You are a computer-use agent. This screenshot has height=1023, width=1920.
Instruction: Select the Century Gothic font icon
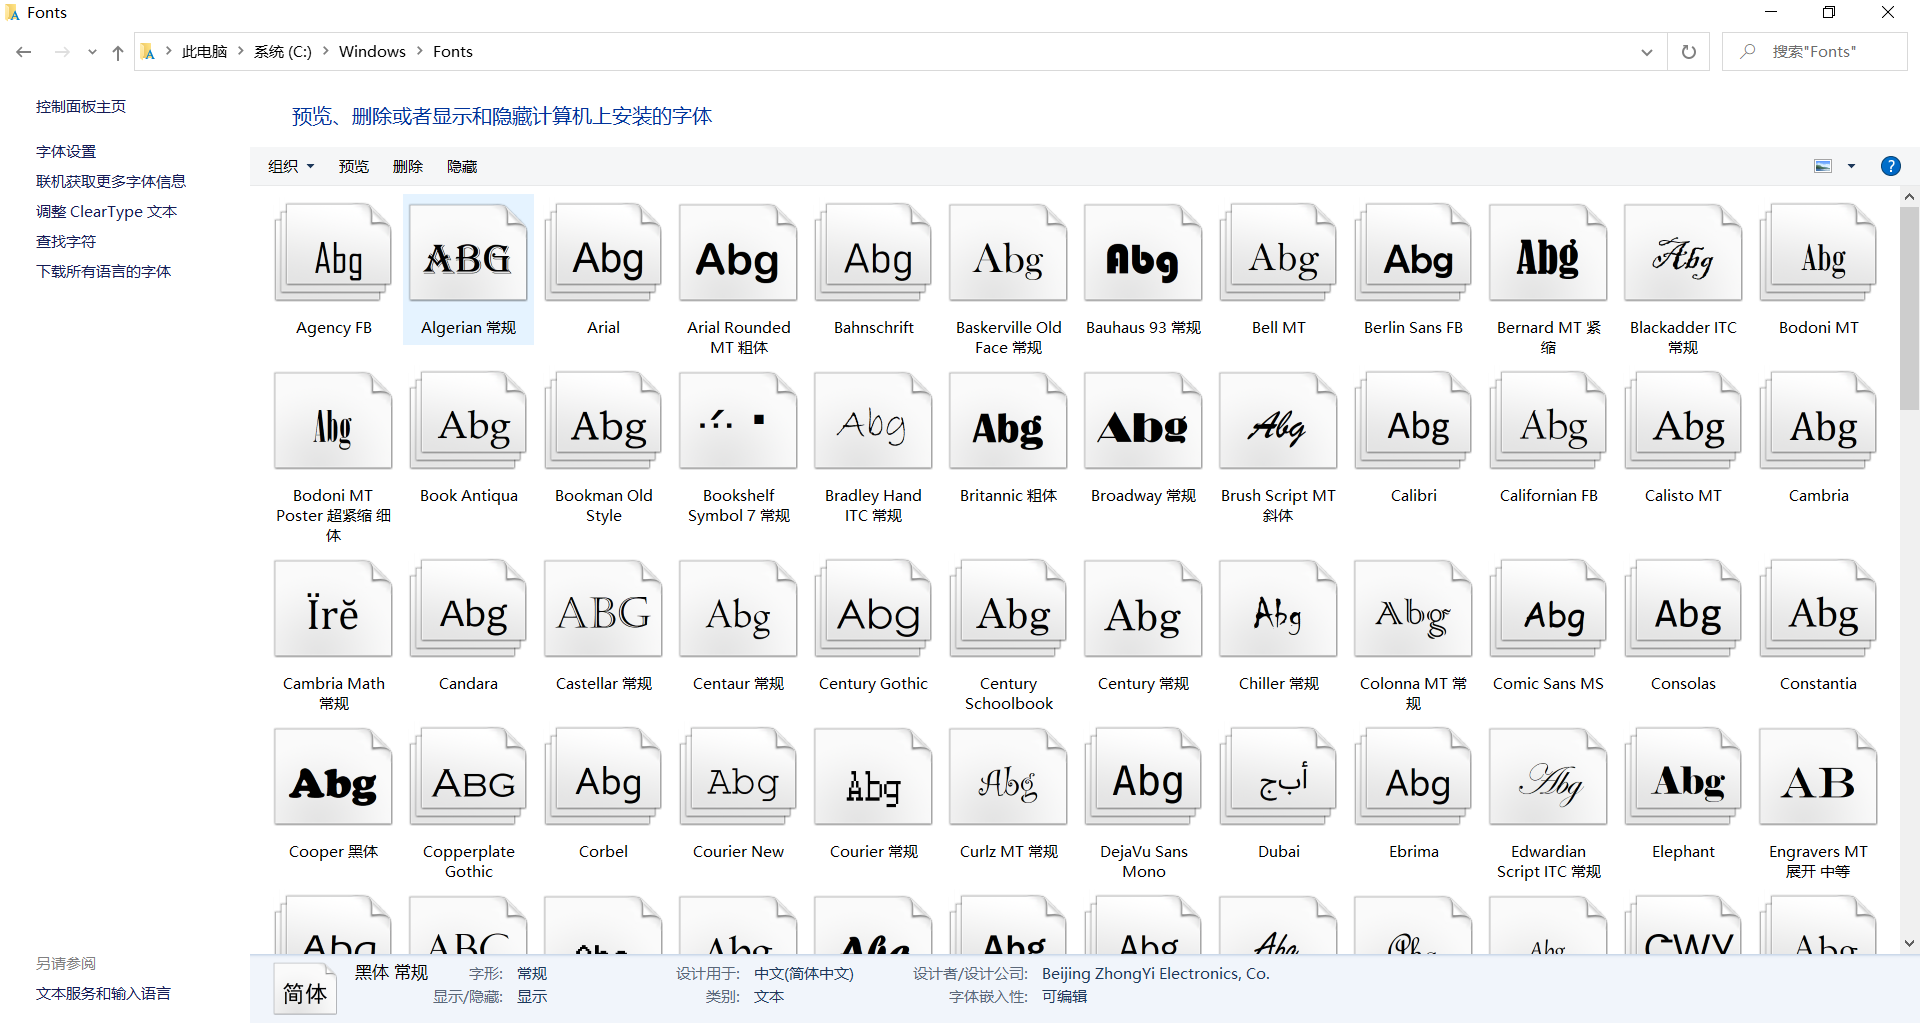click(873, 609)
